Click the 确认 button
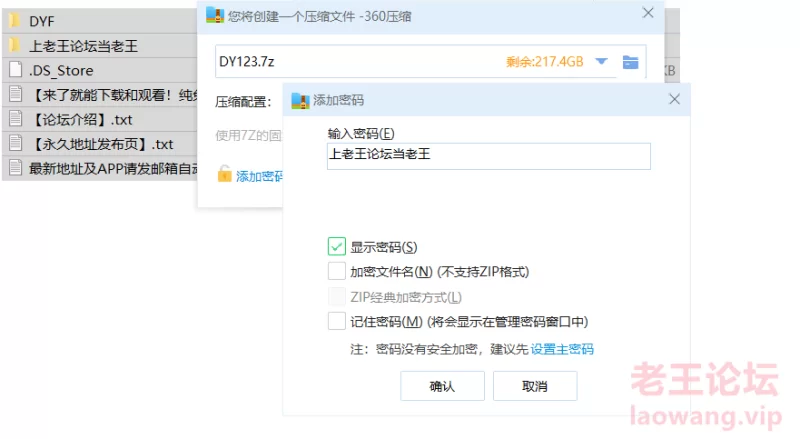The width and height of the screenshot is (800, 439). click(x=442, y=386)
